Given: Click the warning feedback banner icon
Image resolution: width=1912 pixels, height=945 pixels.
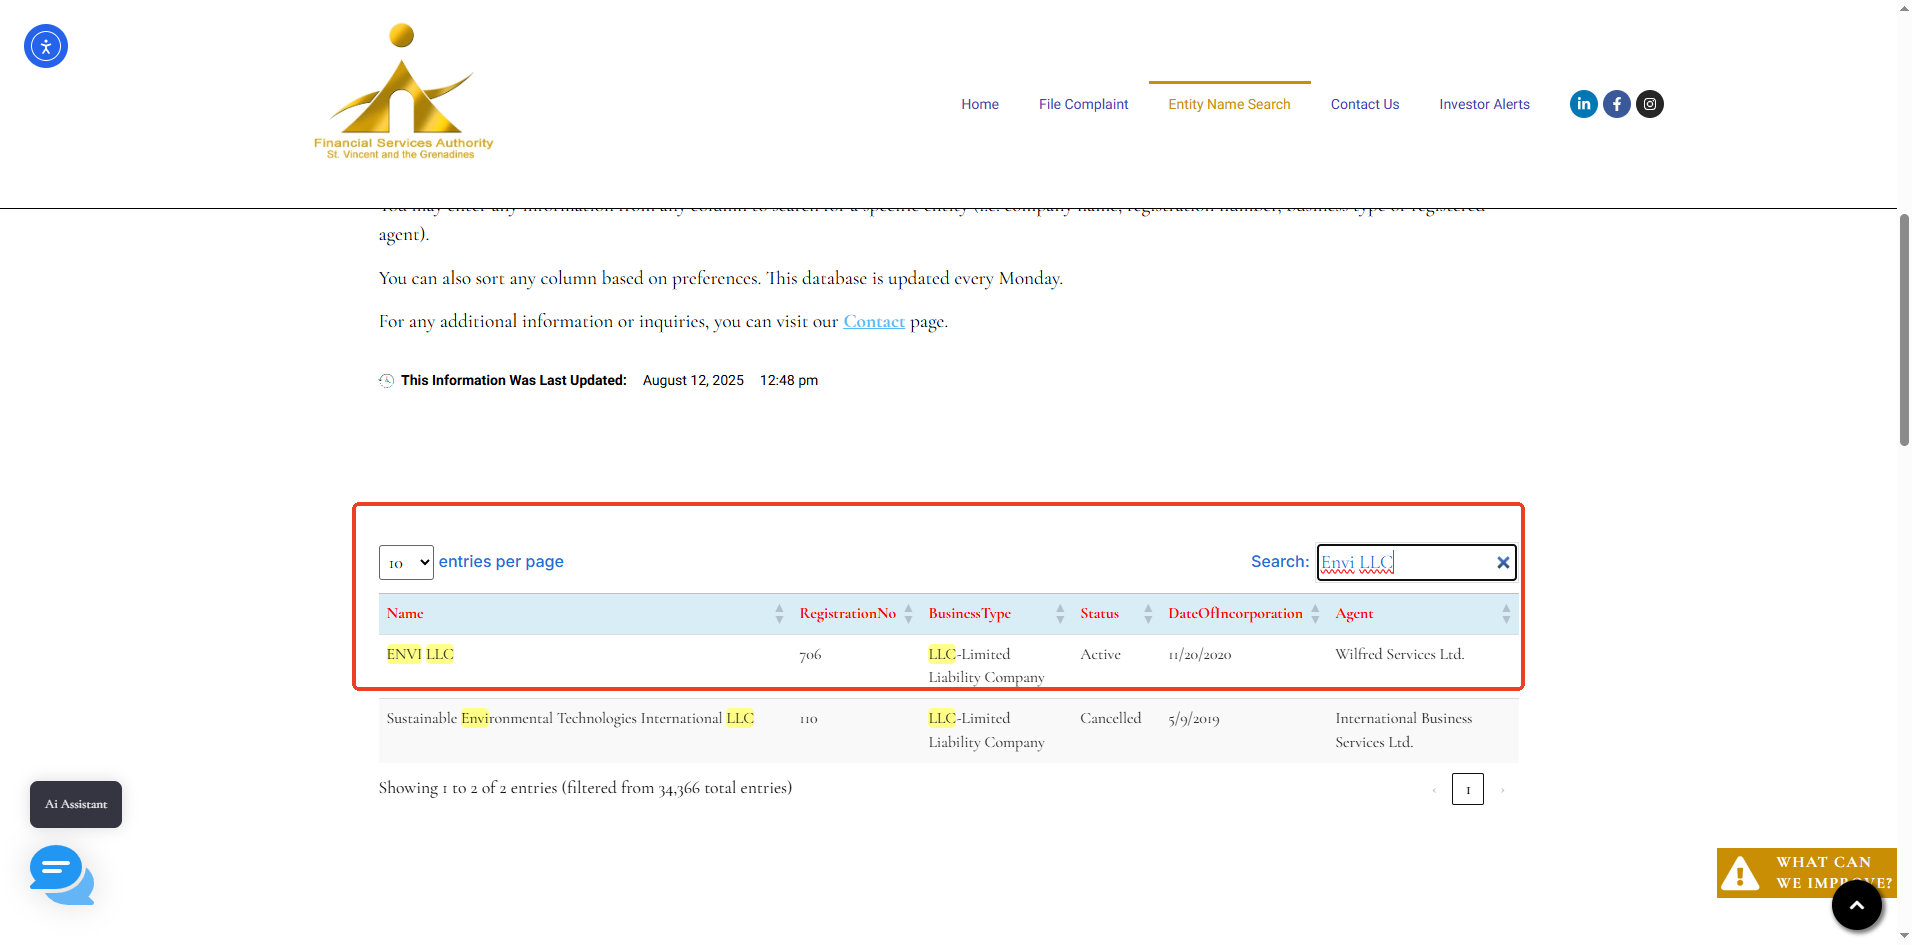Looking at the screenshot, I should [1740, 873].
